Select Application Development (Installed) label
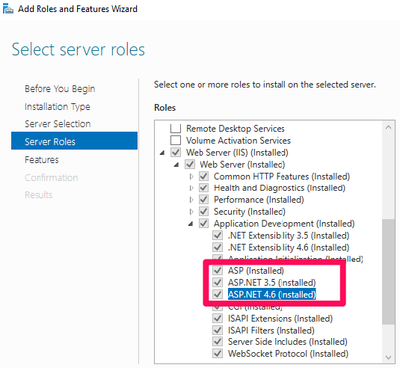 click(284, 223)
